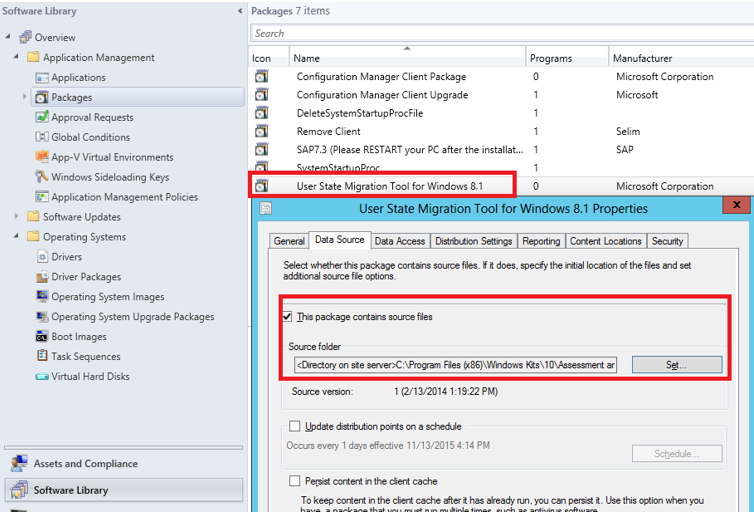The image size is (754, 513).
Task: Click package icon for Remove Client row
Action: coord(261,131)
